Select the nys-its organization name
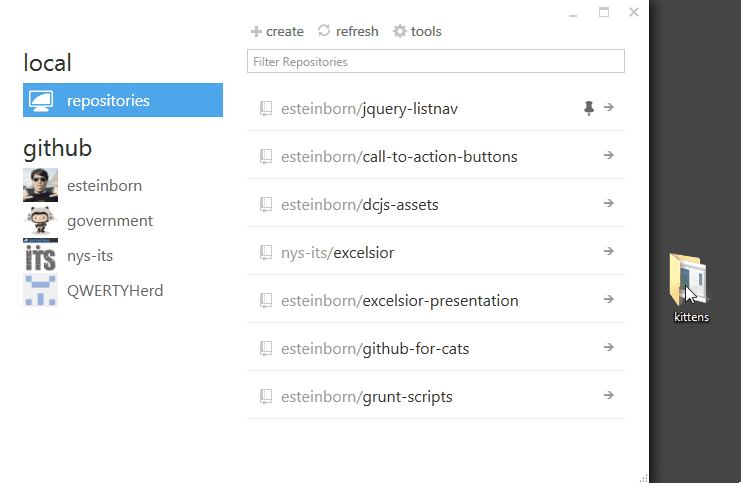Image resolution: width=741 pixels, height=483 pixels. 90,256
